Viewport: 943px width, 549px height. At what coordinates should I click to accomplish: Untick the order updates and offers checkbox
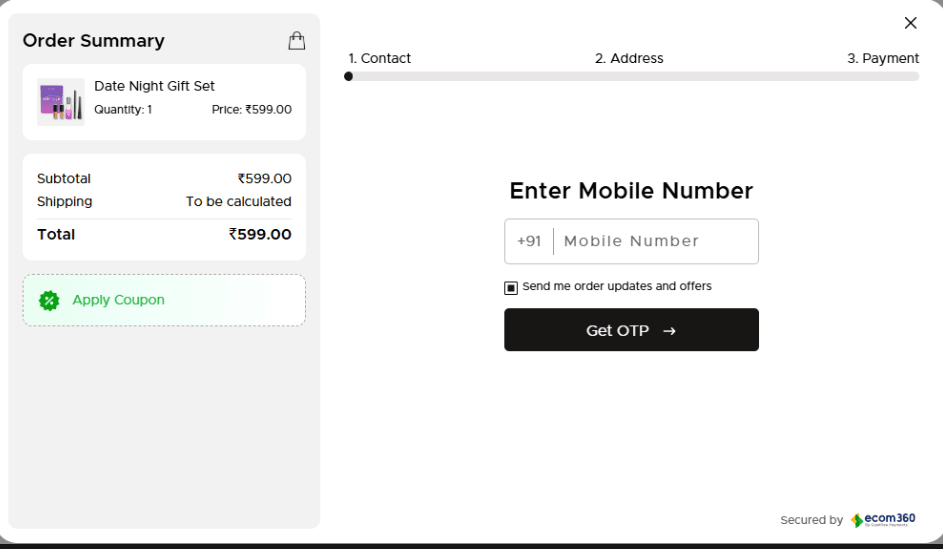511,288
